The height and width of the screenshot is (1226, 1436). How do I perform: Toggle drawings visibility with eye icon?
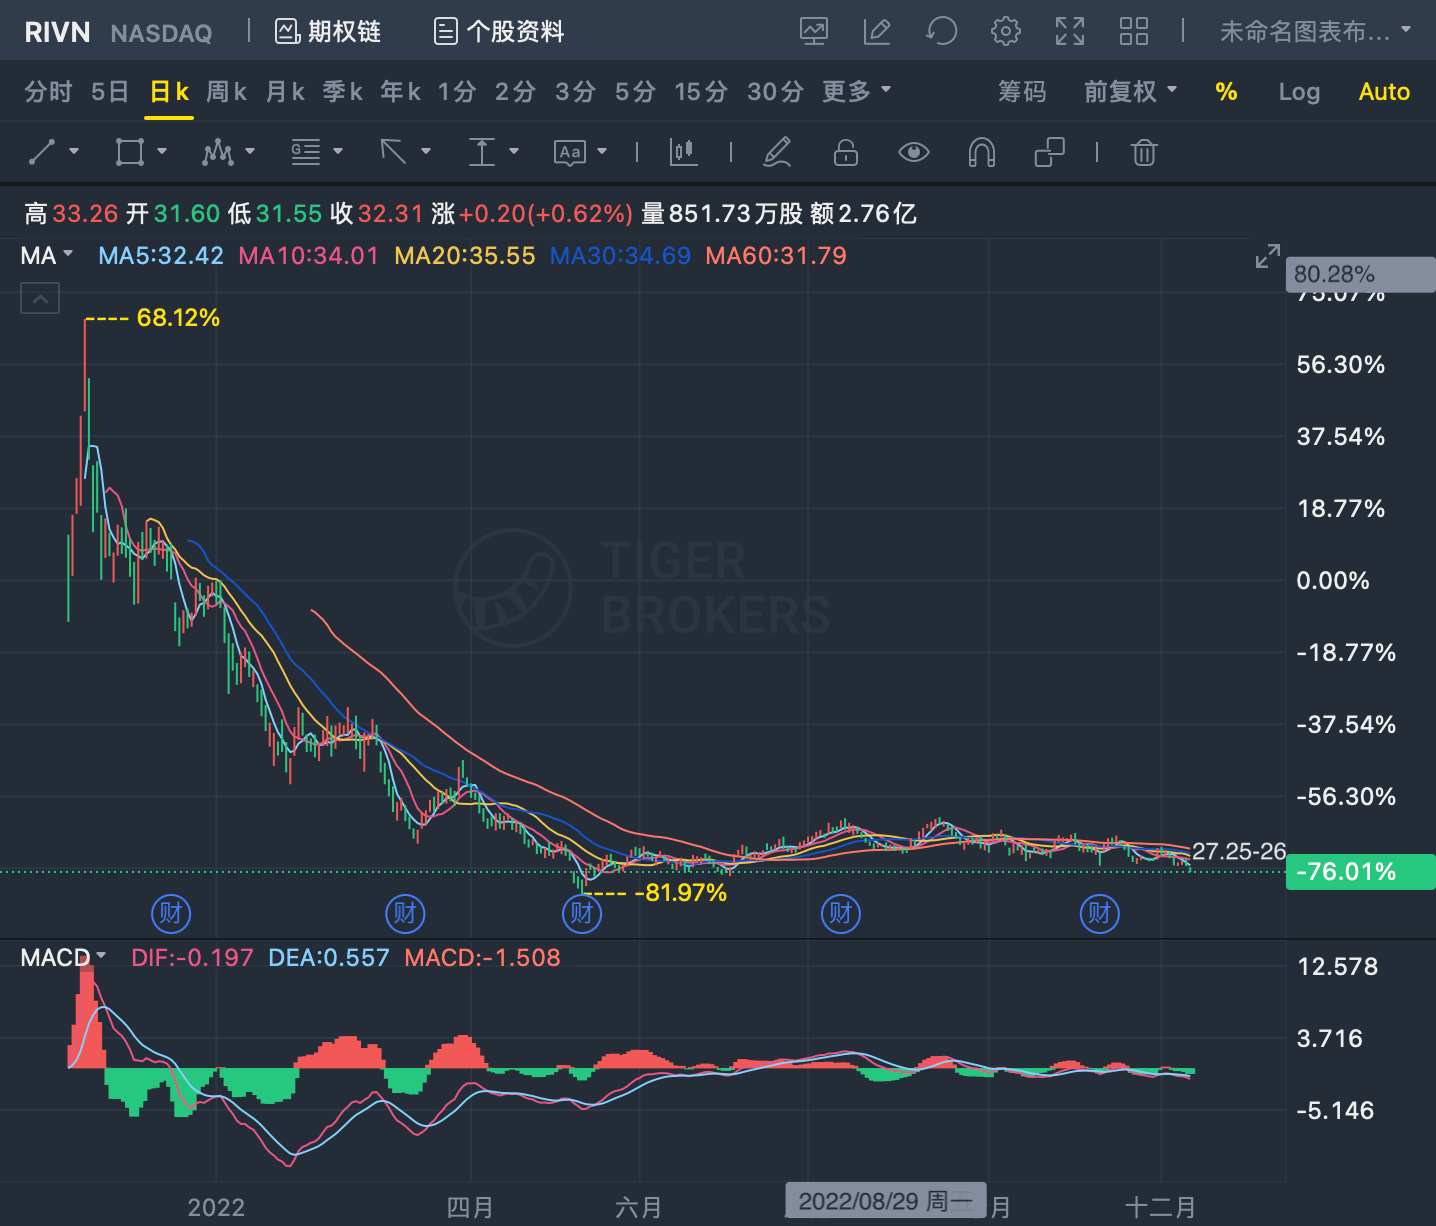tap(913, 152)
